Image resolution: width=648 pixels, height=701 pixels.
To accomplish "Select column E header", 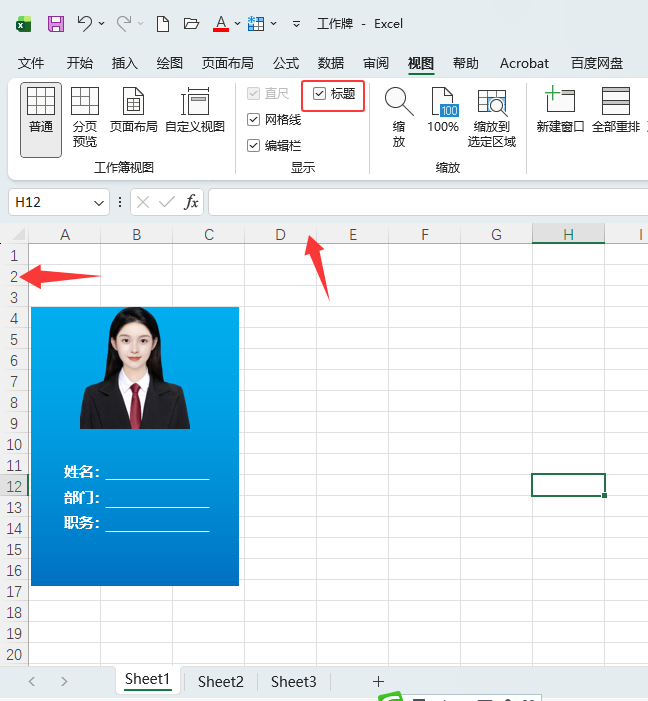I will (x=353, y=234).
